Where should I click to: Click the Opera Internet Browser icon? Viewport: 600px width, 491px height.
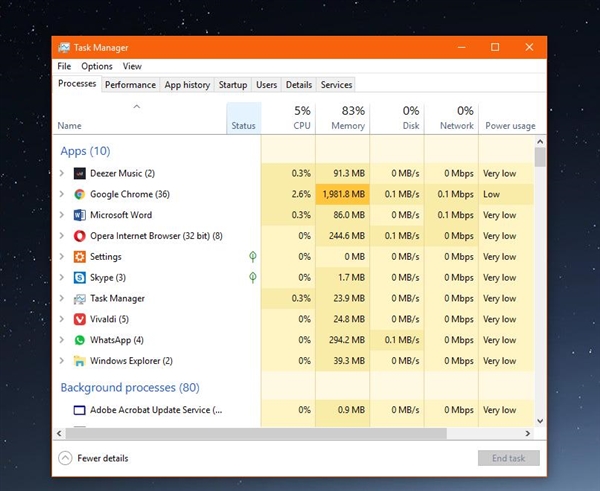click(80, 236)
